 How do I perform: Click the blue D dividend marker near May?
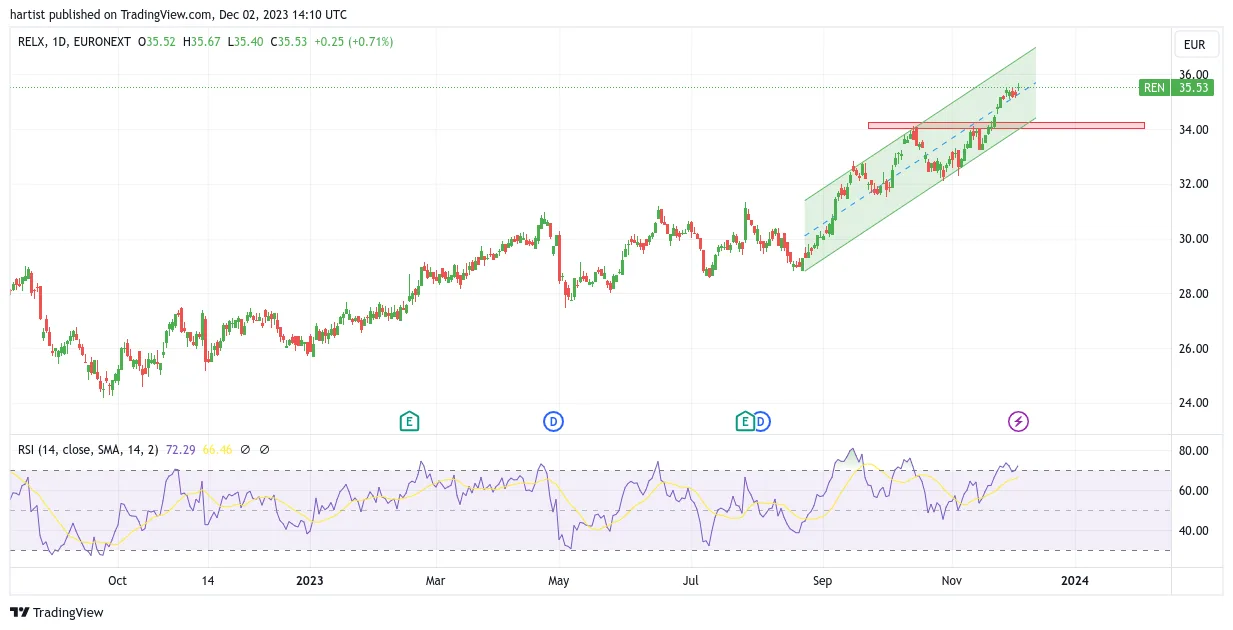click(x=553, y=422)
